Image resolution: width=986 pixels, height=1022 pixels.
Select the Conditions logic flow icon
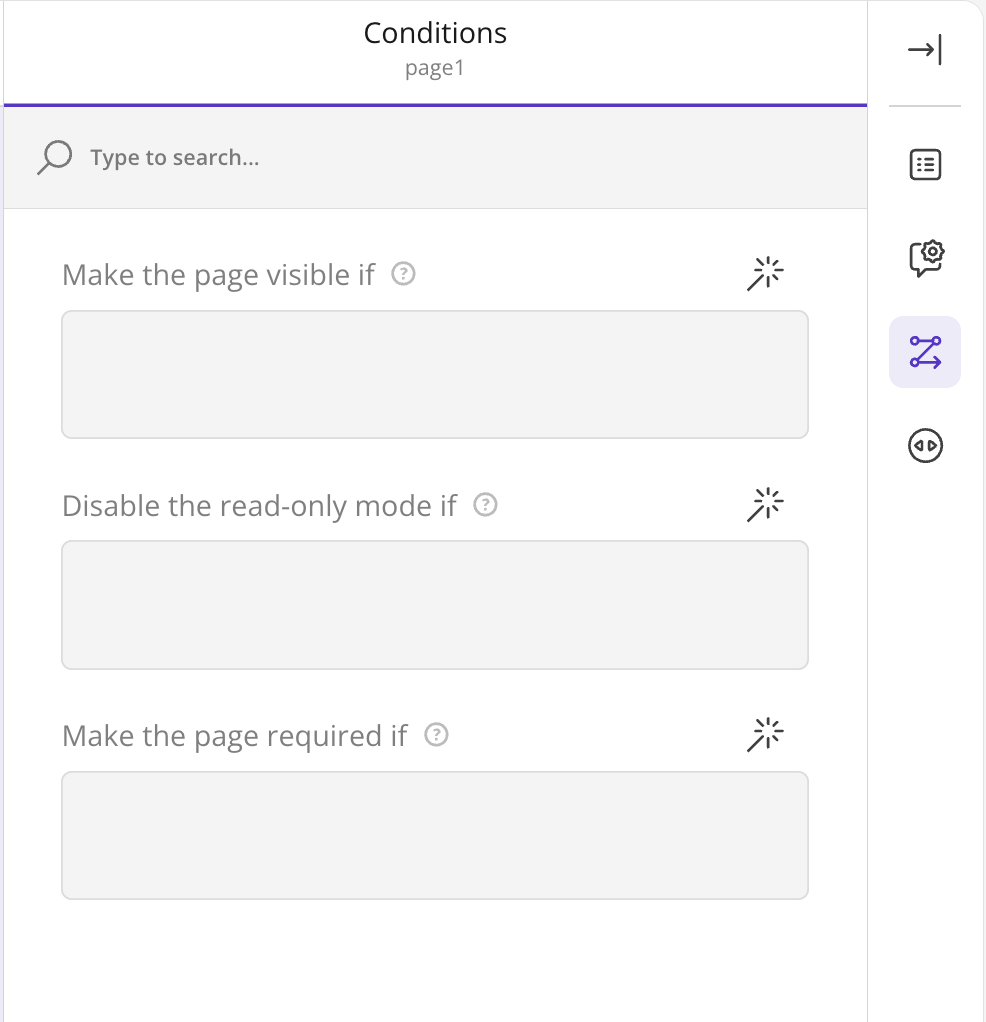click(925, 352)
